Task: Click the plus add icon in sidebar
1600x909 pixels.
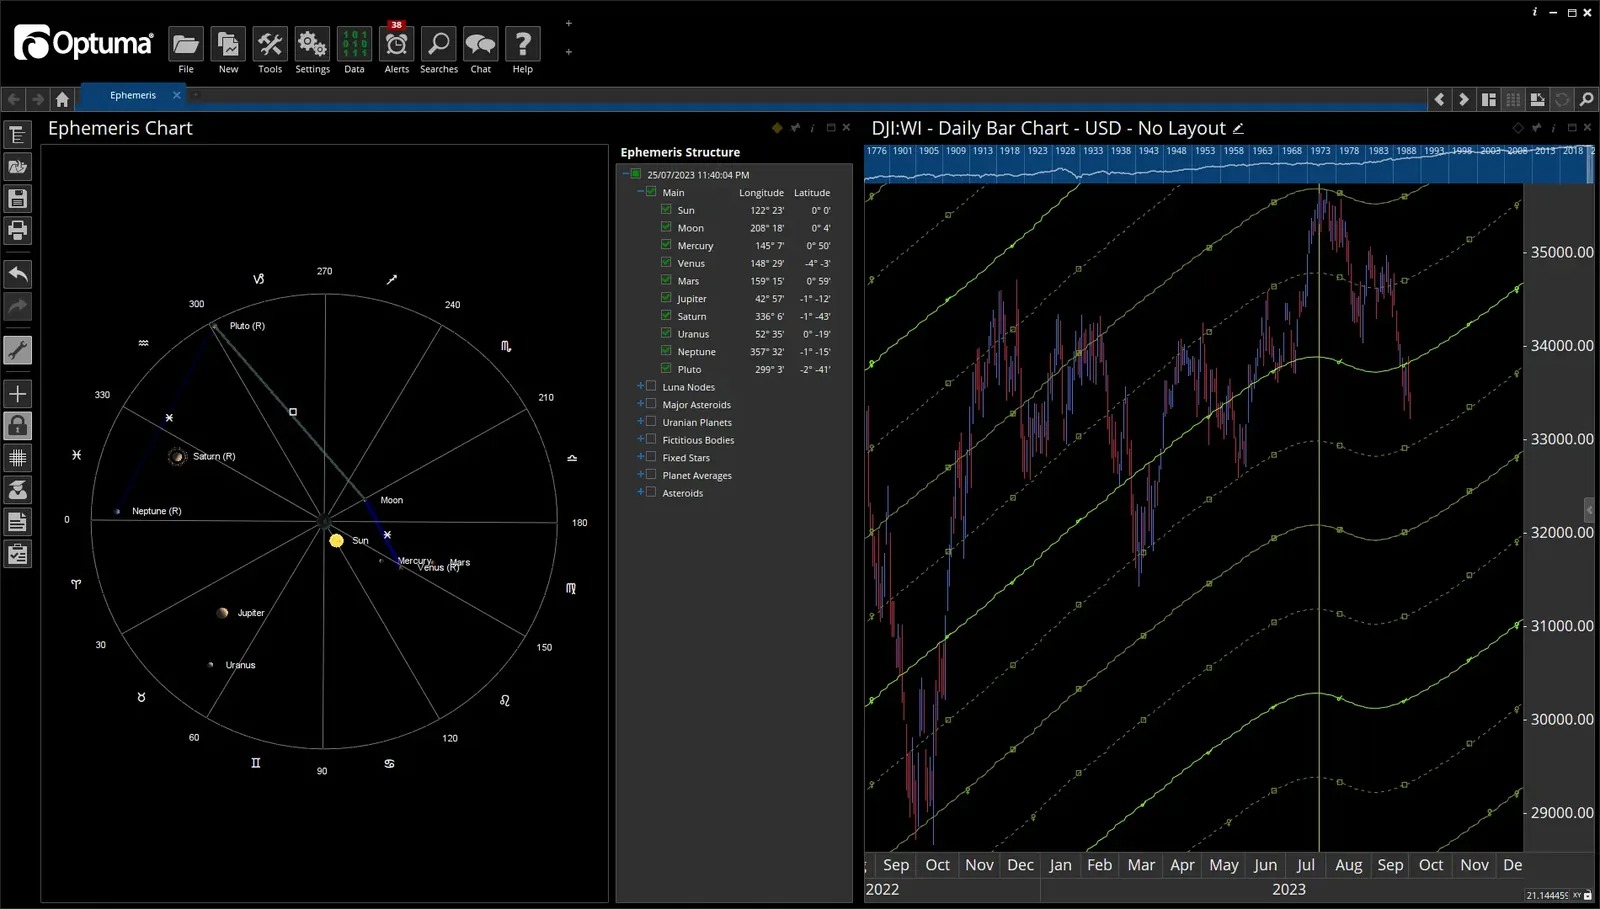Action: tap(17, 394)
